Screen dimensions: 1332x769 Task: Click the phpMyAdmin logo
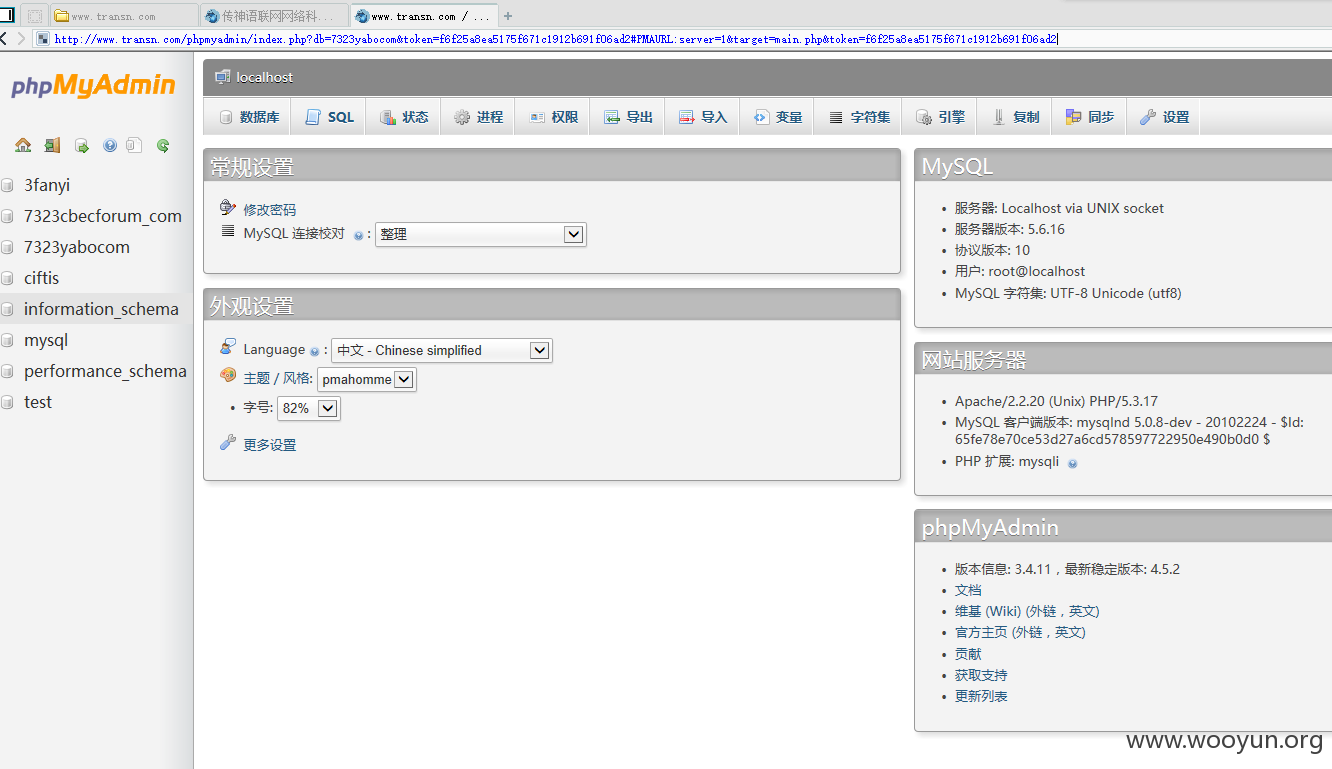click(93, 86)
